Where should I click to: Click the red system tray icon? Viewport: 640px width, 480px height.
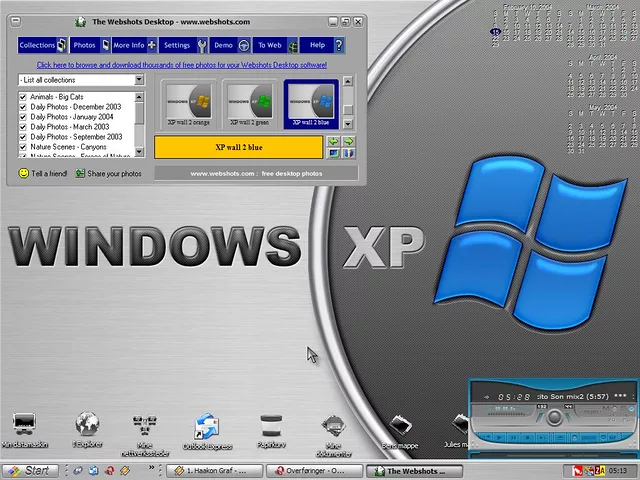(x=577, y=471)
